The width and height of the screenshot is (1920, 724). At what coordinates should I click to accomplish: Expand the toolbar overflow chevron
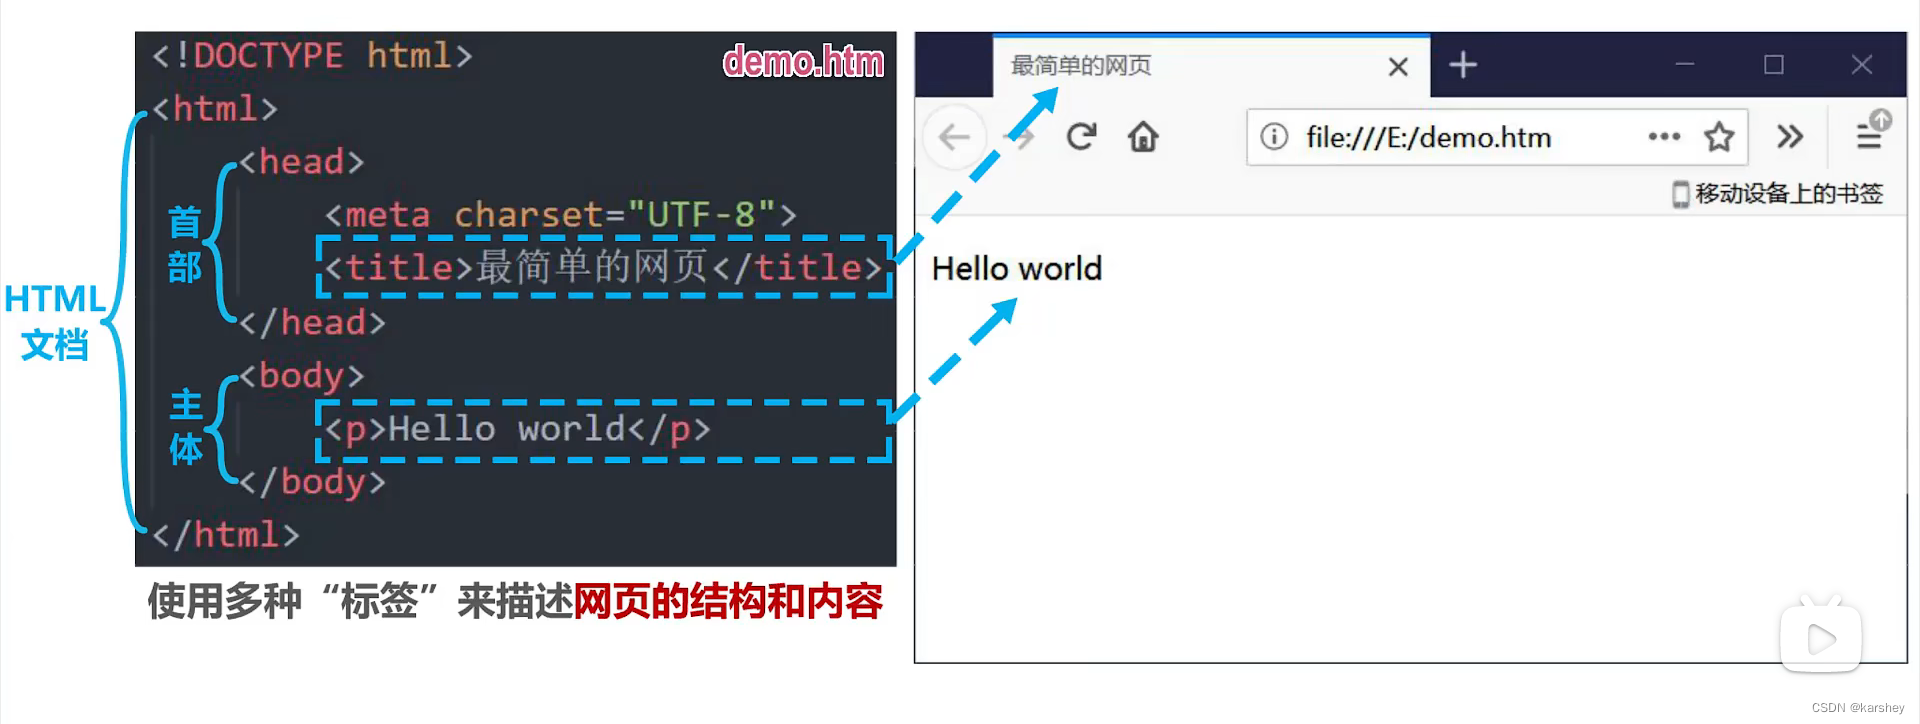click(1790, 136)
